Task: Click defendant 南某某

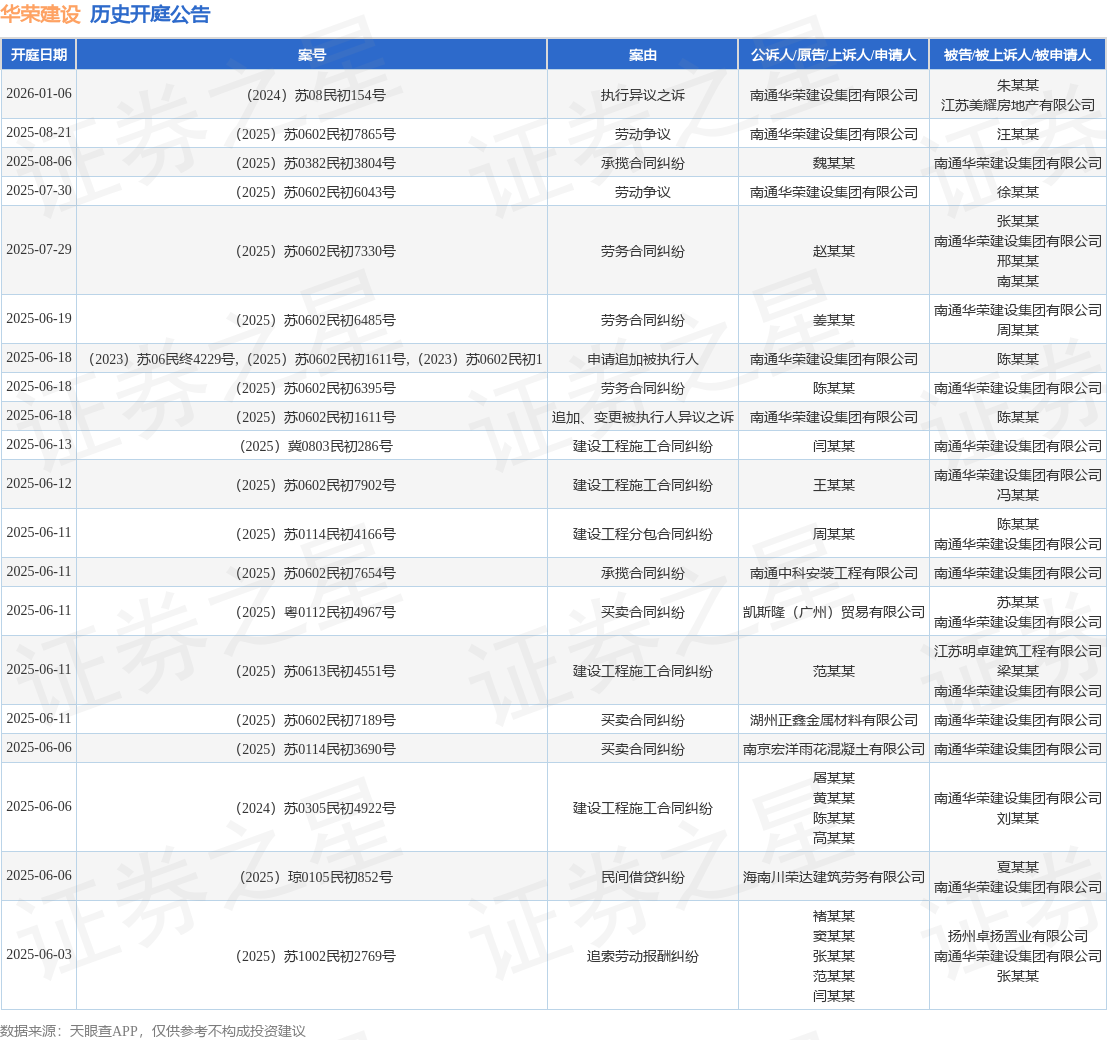Action: pyautogui.click(x=1017, y=281)
